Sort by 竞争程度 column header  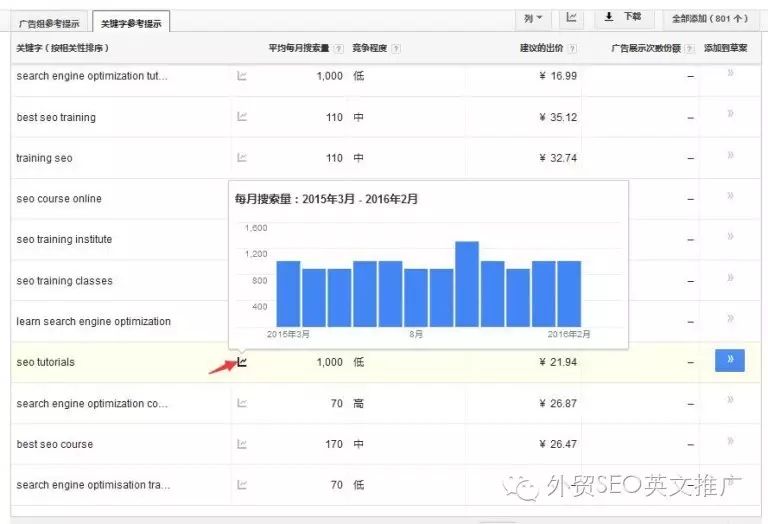[x=370, y=48]
